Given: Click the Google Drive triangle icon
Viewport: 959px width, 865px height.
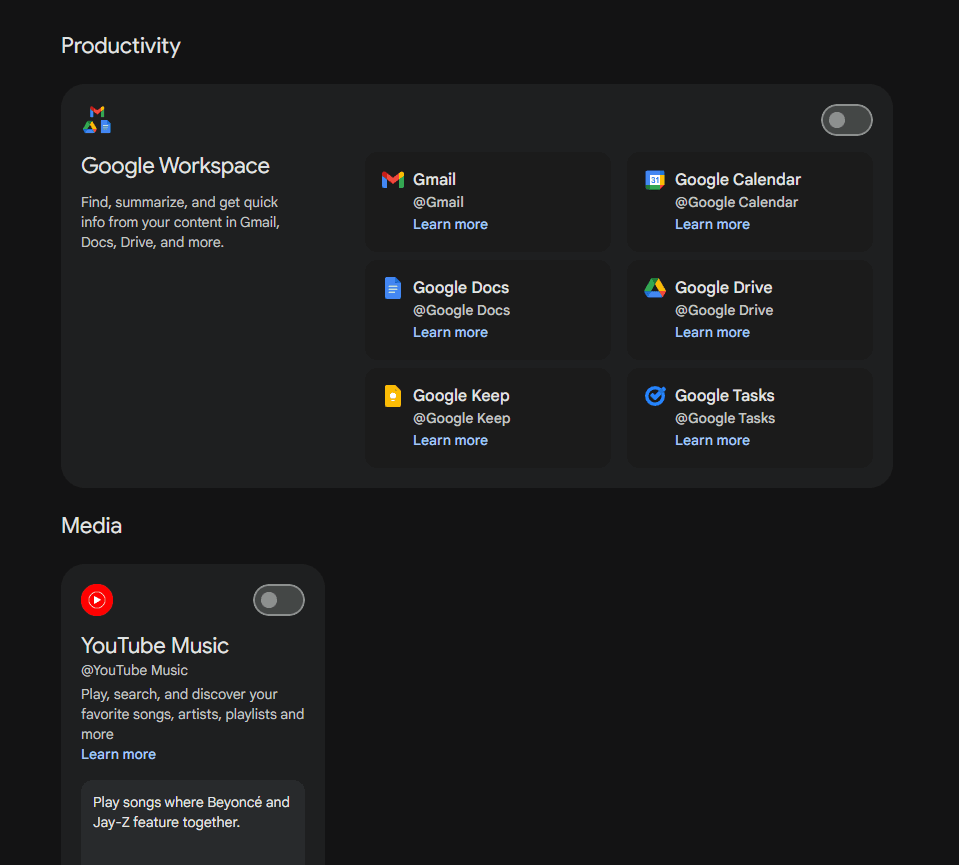Looking at the screenshot, I should coord(655,288).
